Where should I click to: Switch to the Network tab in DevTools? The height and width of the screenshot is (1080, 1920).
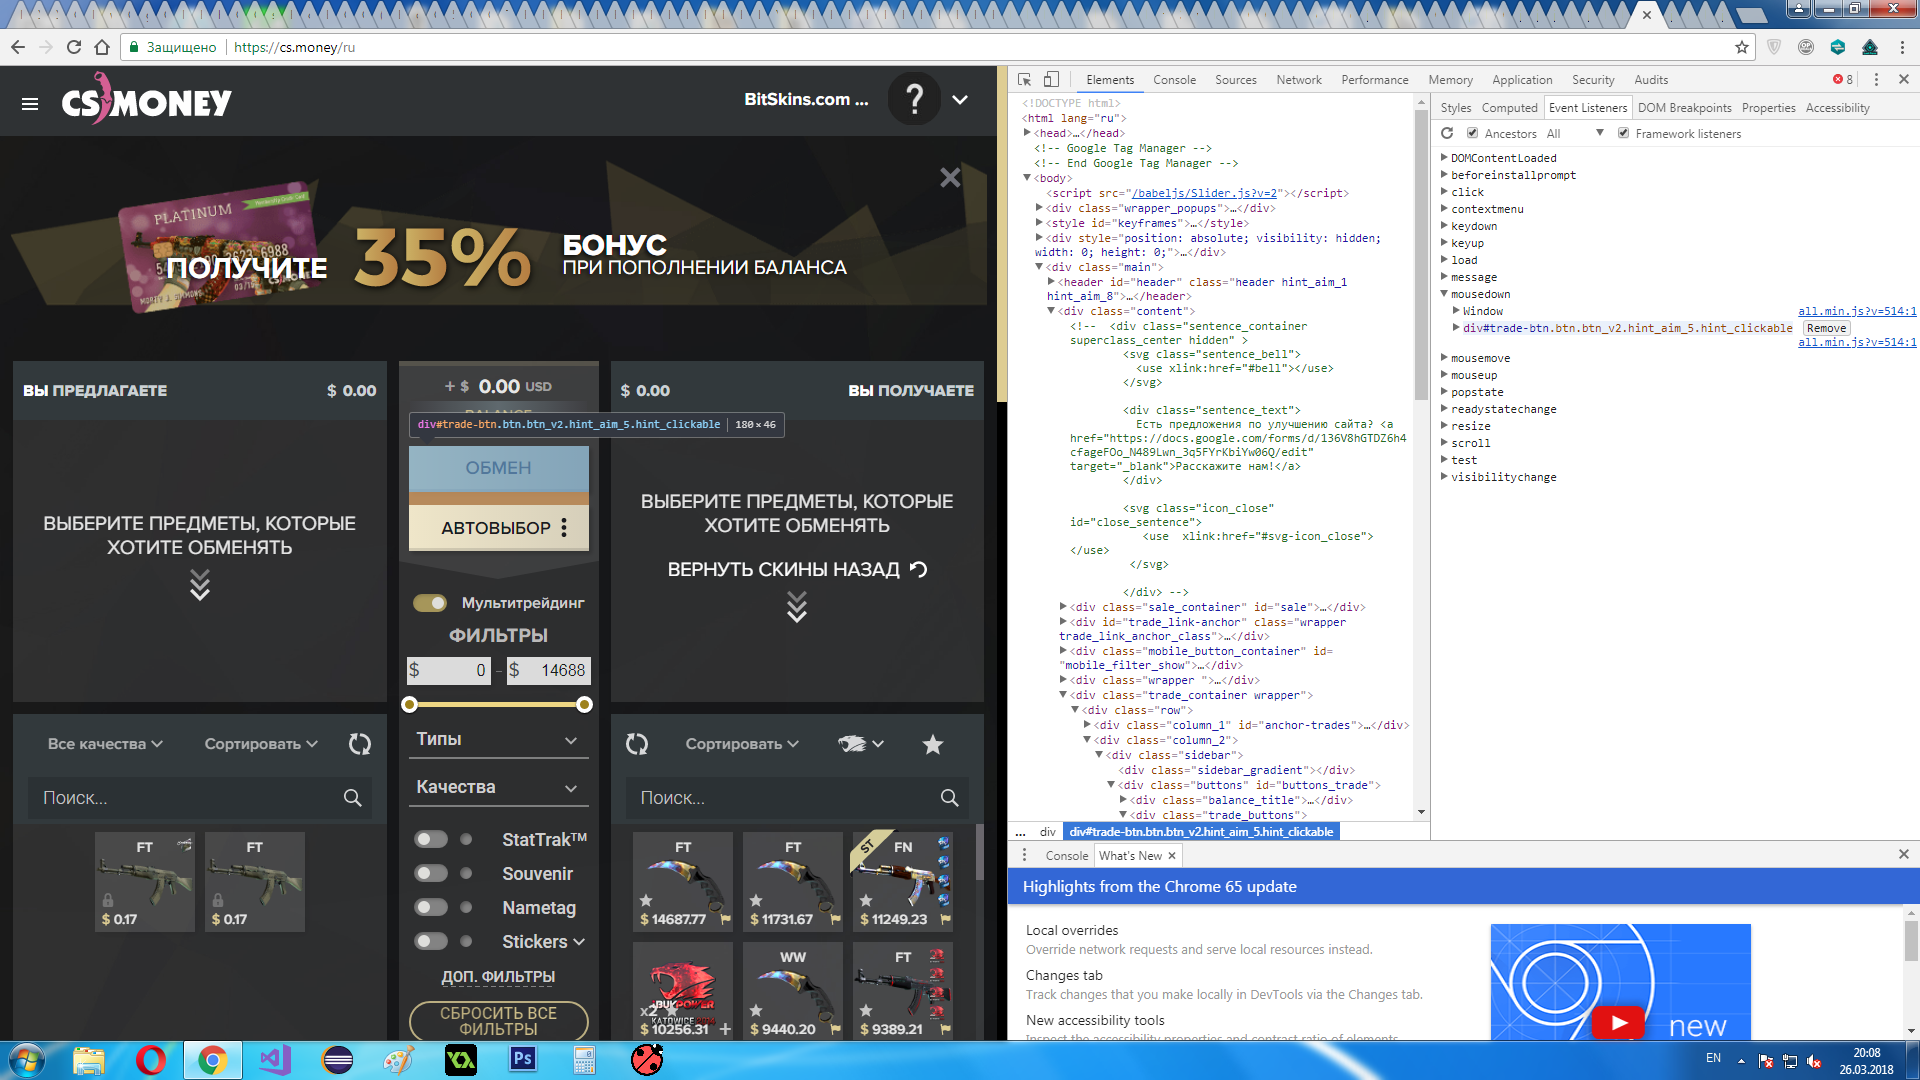pyautogui.click(x=1298, y=80)
